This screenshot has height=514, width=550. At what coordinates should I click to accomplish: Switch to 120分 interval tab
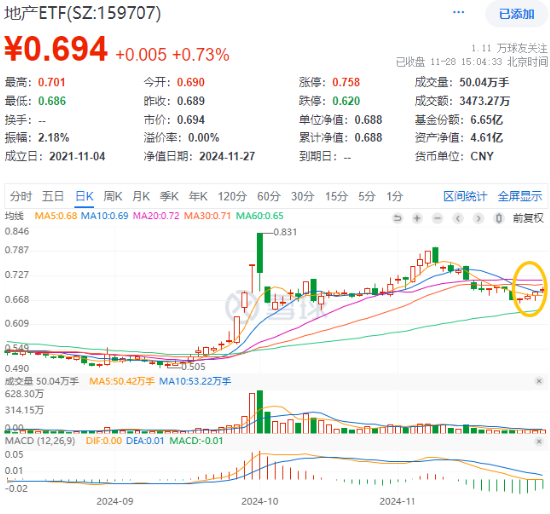232,196
